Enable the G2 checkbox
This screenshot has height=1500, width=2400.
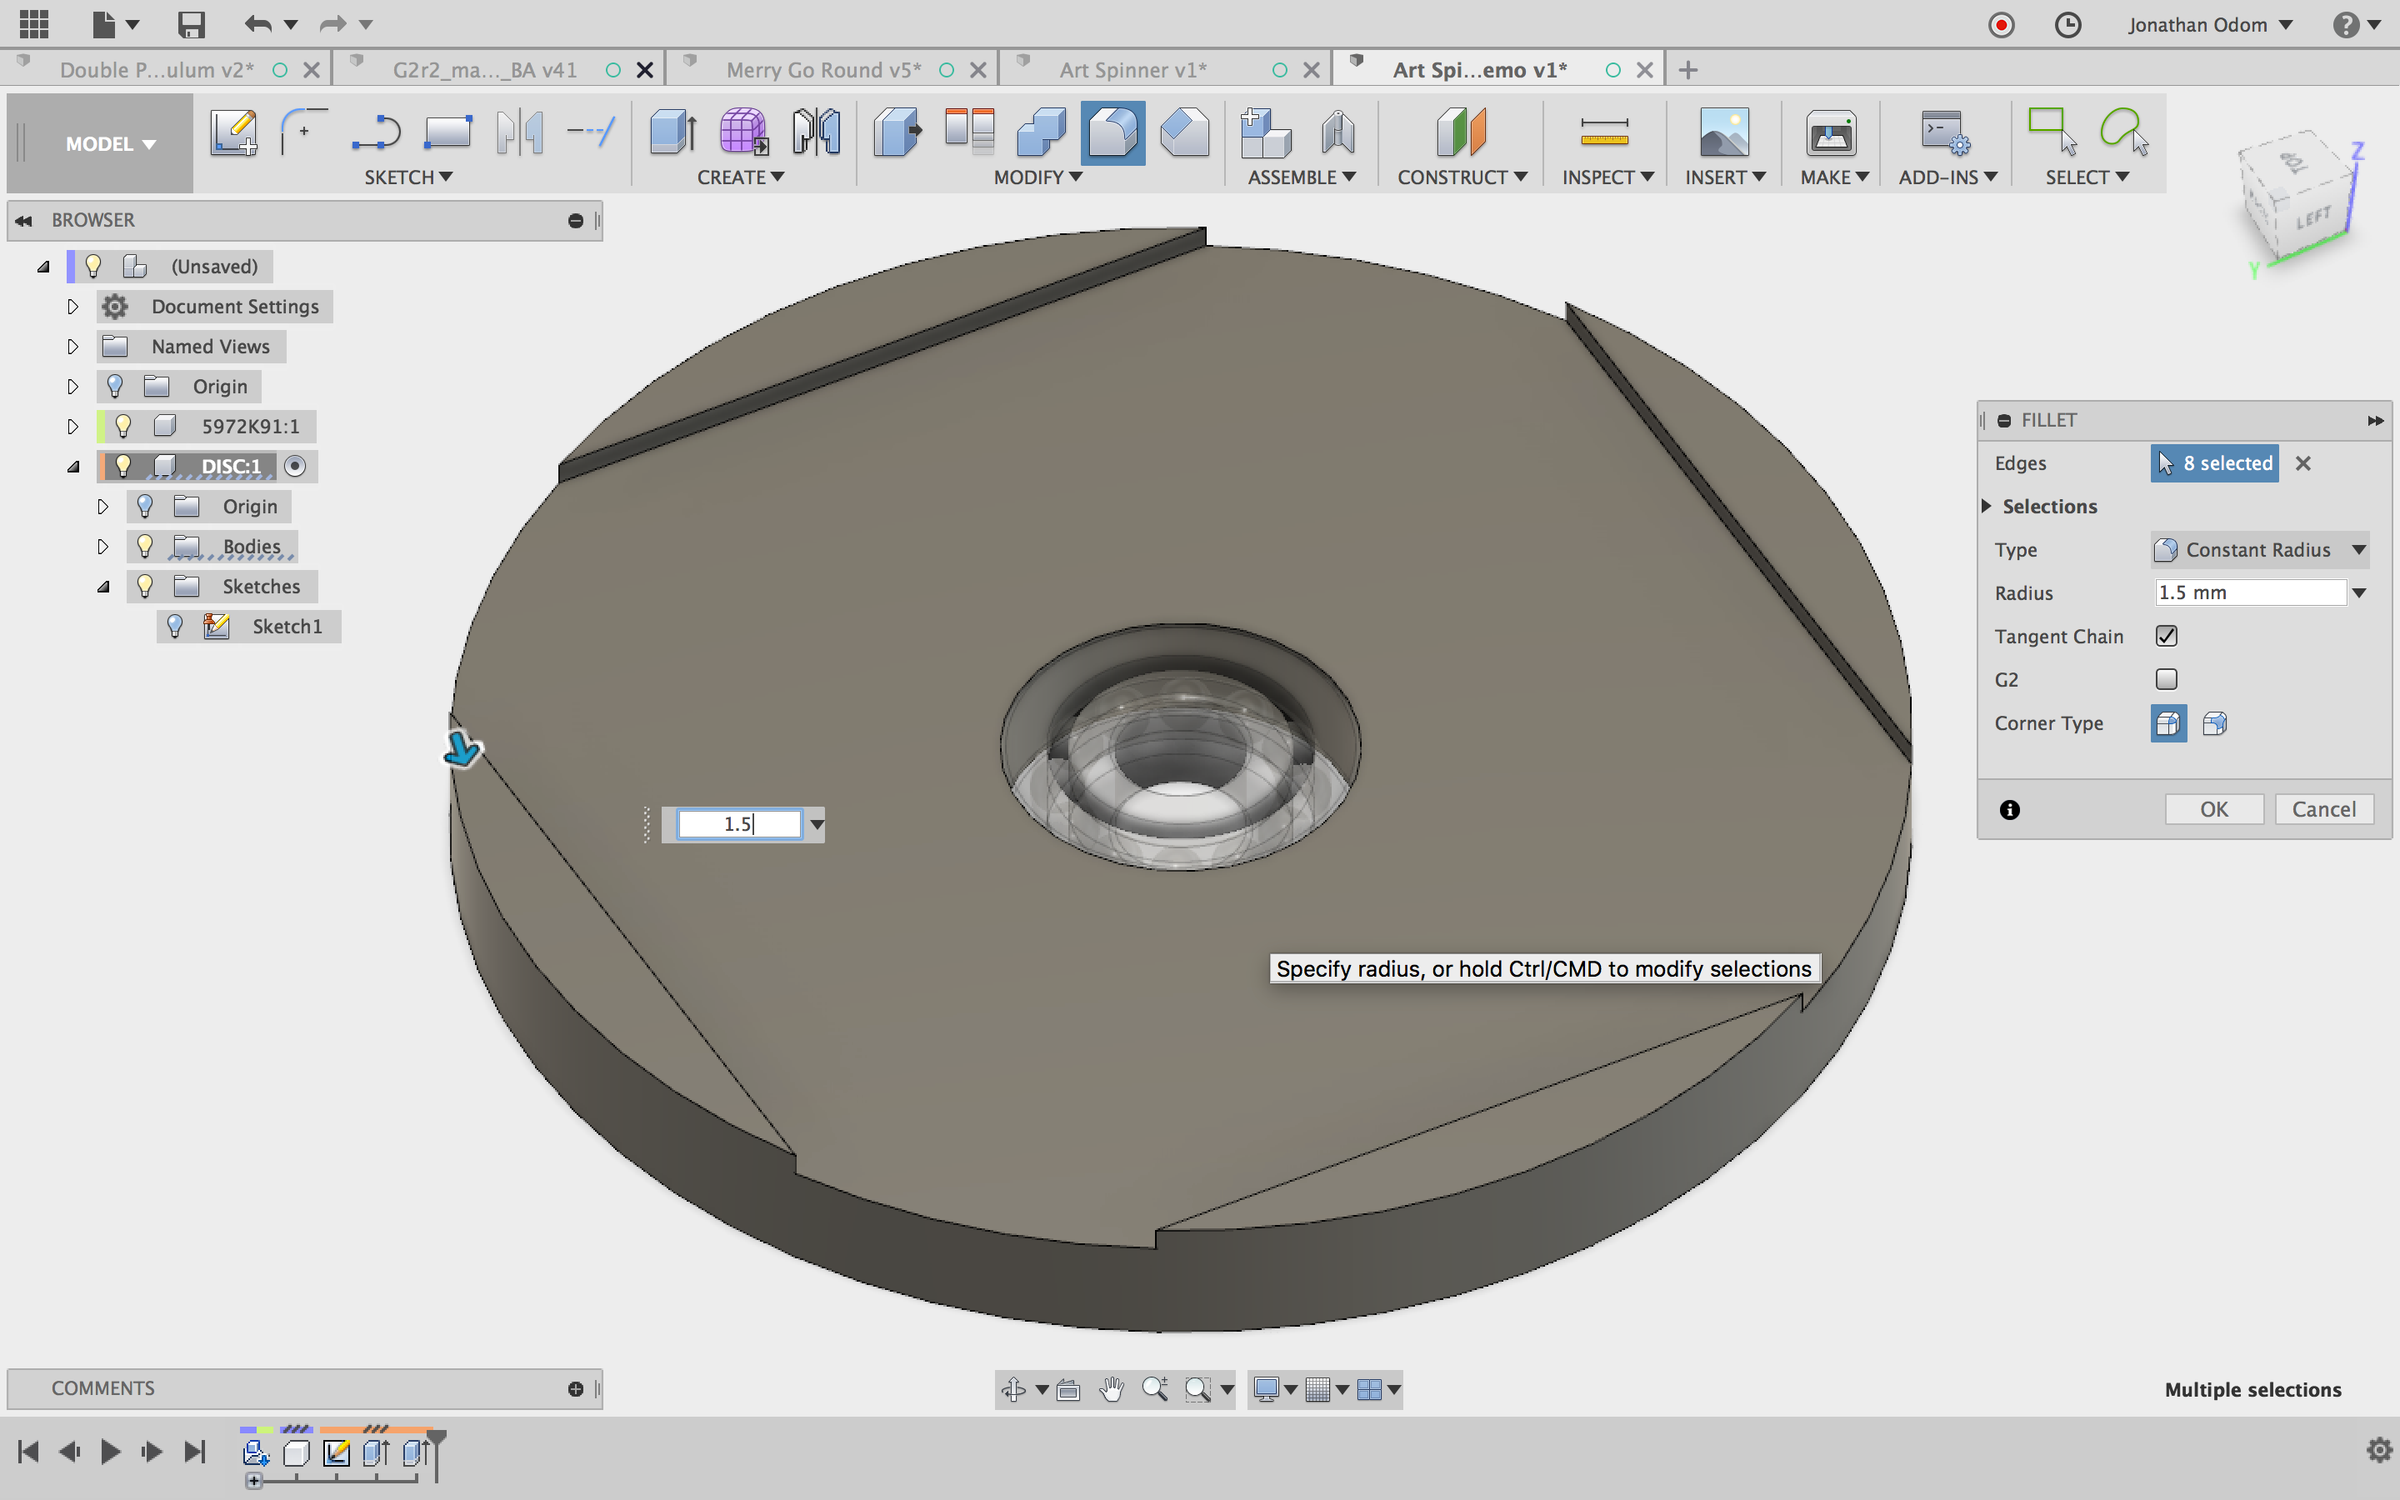click(2166, 679)
